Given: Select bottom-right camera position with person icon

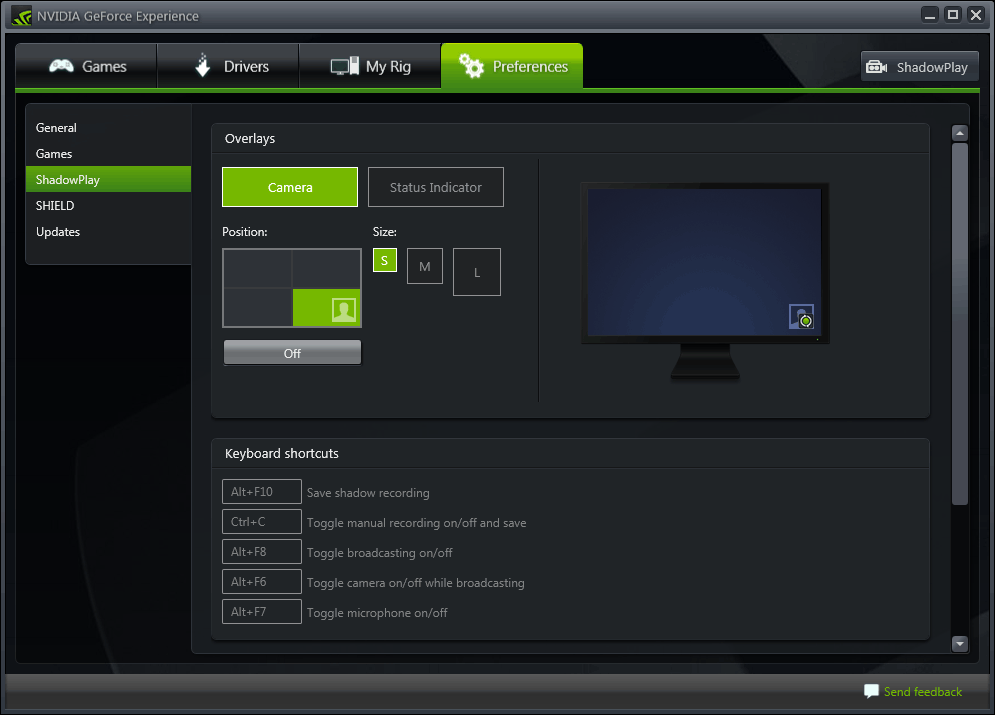Looking at the screenshot, I should 326,308.
